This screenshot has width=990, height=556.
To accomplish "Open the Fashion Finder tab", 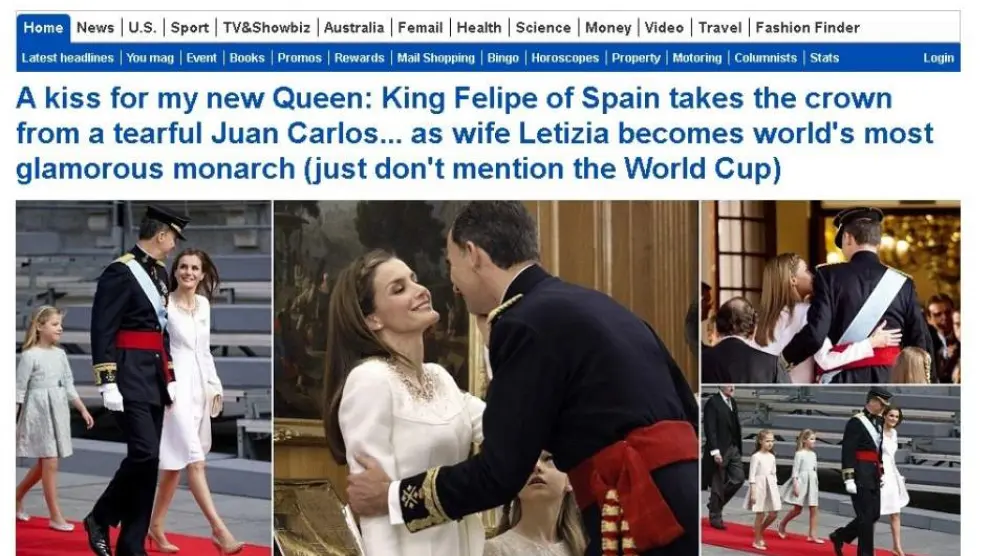I will coord(808,28).
